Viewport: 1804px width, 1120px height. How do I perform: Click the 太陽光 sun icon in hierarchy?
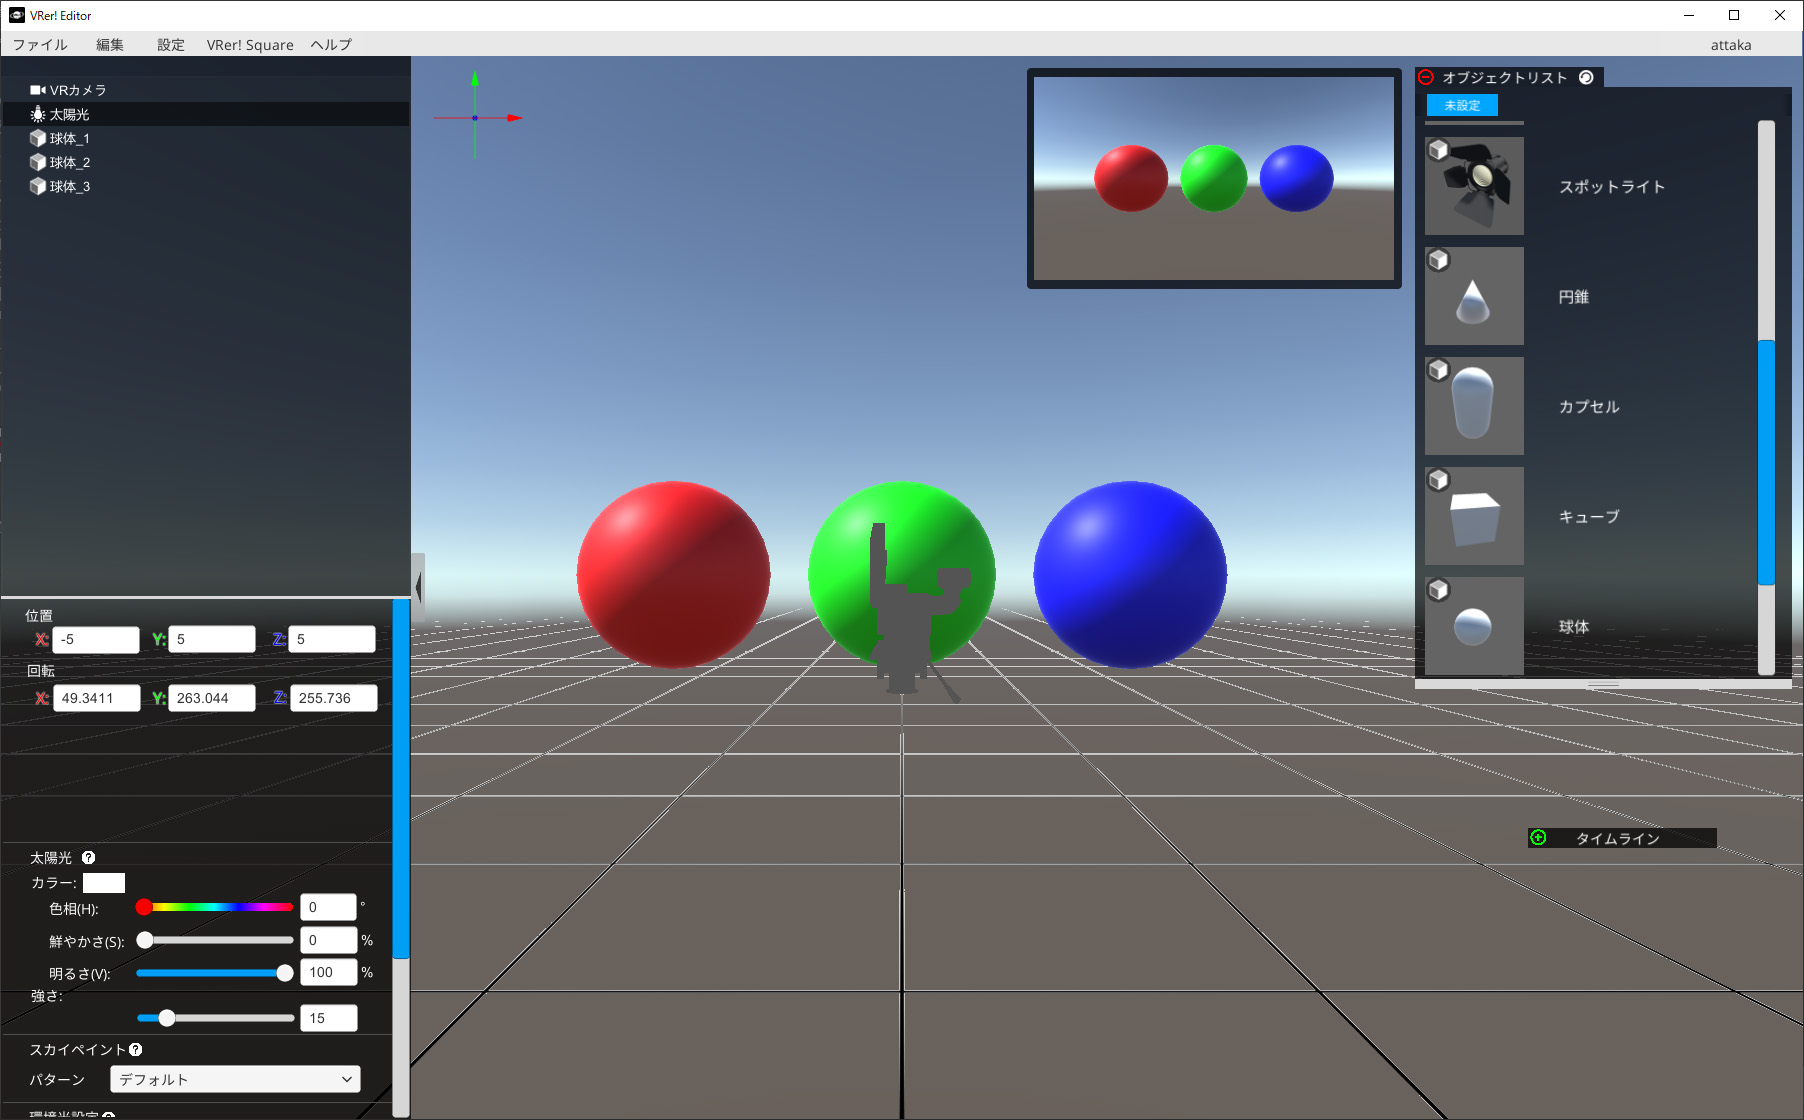tap(38, 114)
